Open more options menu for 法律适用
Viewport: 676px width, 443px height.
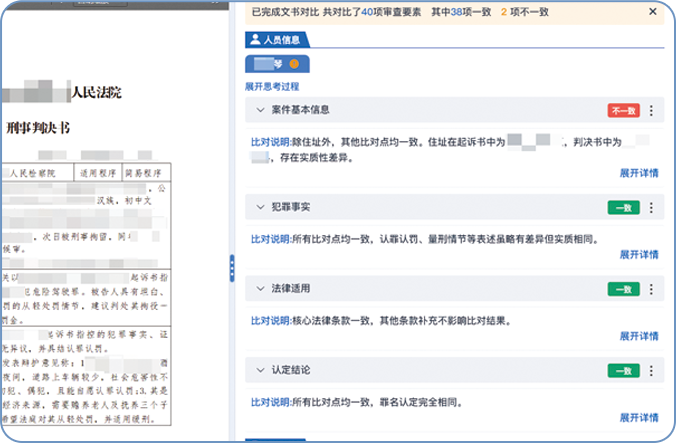pos(651,289)
